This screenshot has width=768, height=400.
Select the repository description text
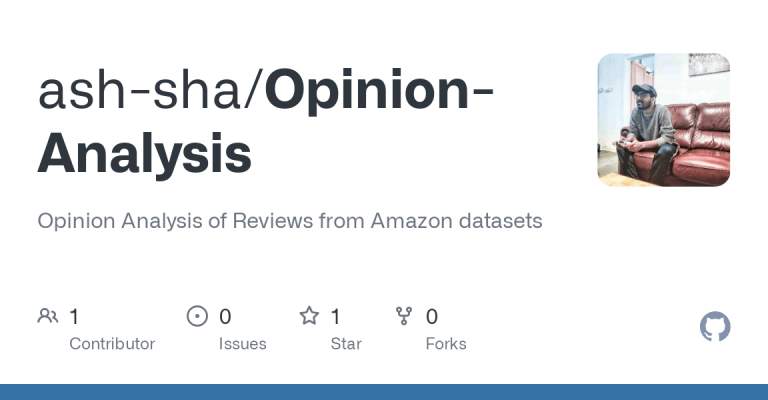click(x=289, y=221)
